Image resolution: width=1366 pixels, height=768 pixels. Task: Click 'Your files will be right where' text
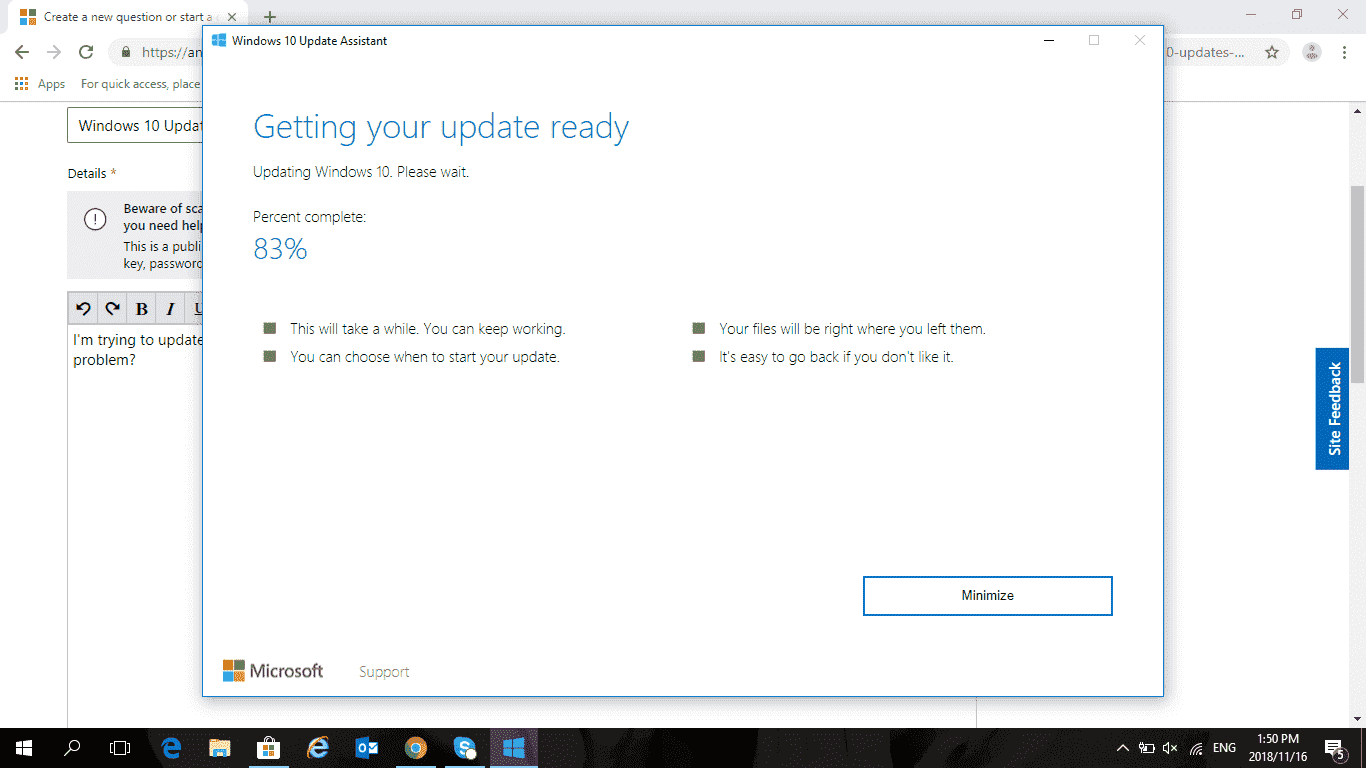pyautogui.click(x=853, y=329)
